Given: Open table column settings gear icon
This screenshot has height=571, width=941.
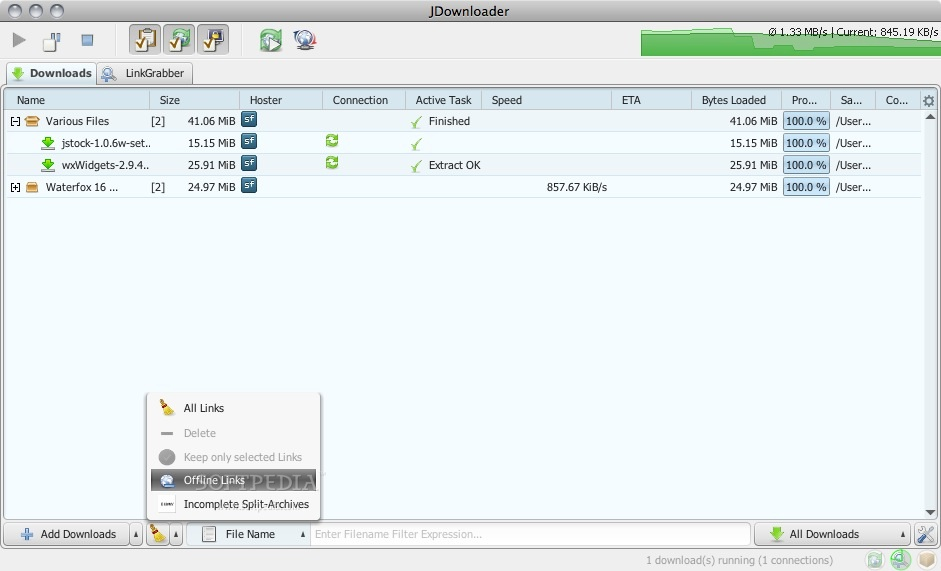Looking at the screenshot, I should click(928, 101).
